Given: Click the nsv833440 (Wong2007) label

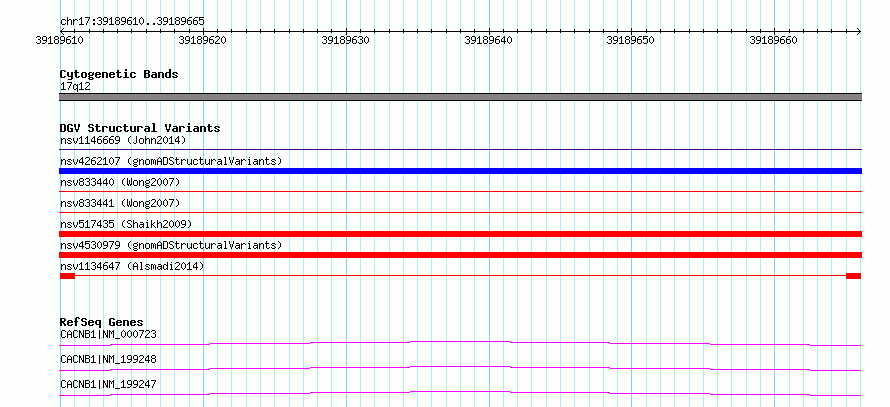Looking at the screenshot, I should (120, 182).
